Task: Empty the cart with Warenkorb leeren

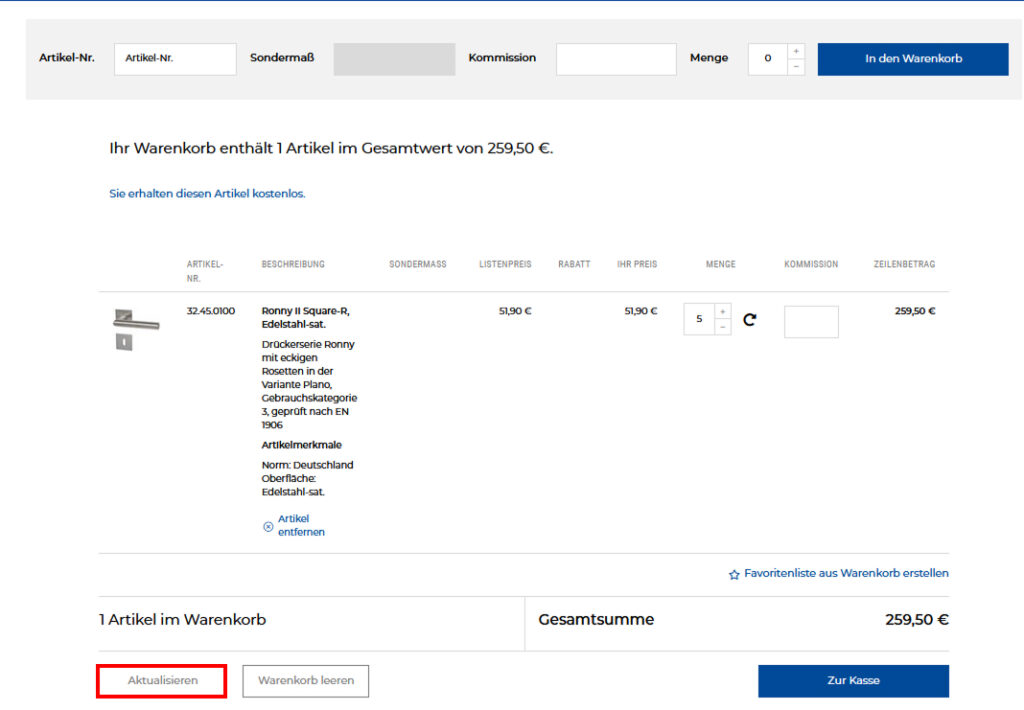Action: tap(306, 681)
